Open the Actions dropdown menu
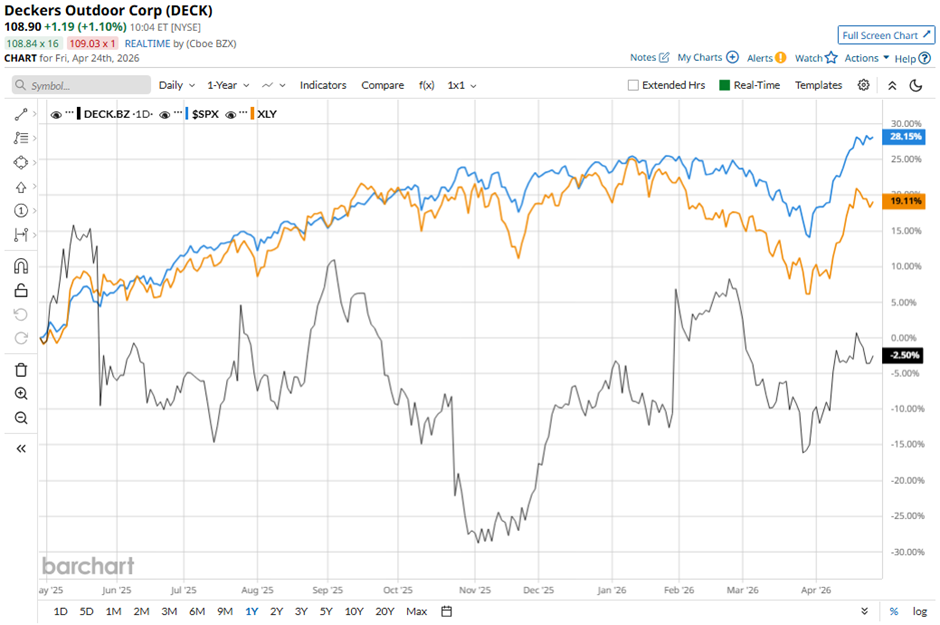Image resolution: width=940 pixels, height=625 pixels. [x=866, y=58]
